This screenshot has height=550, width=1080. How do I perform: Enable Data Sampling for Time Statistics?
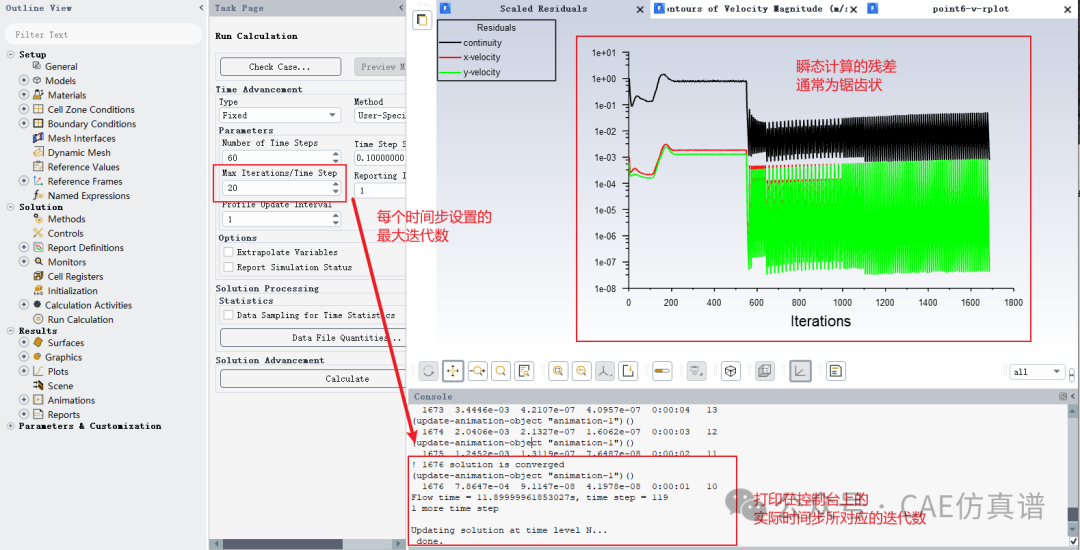[228, 315]
